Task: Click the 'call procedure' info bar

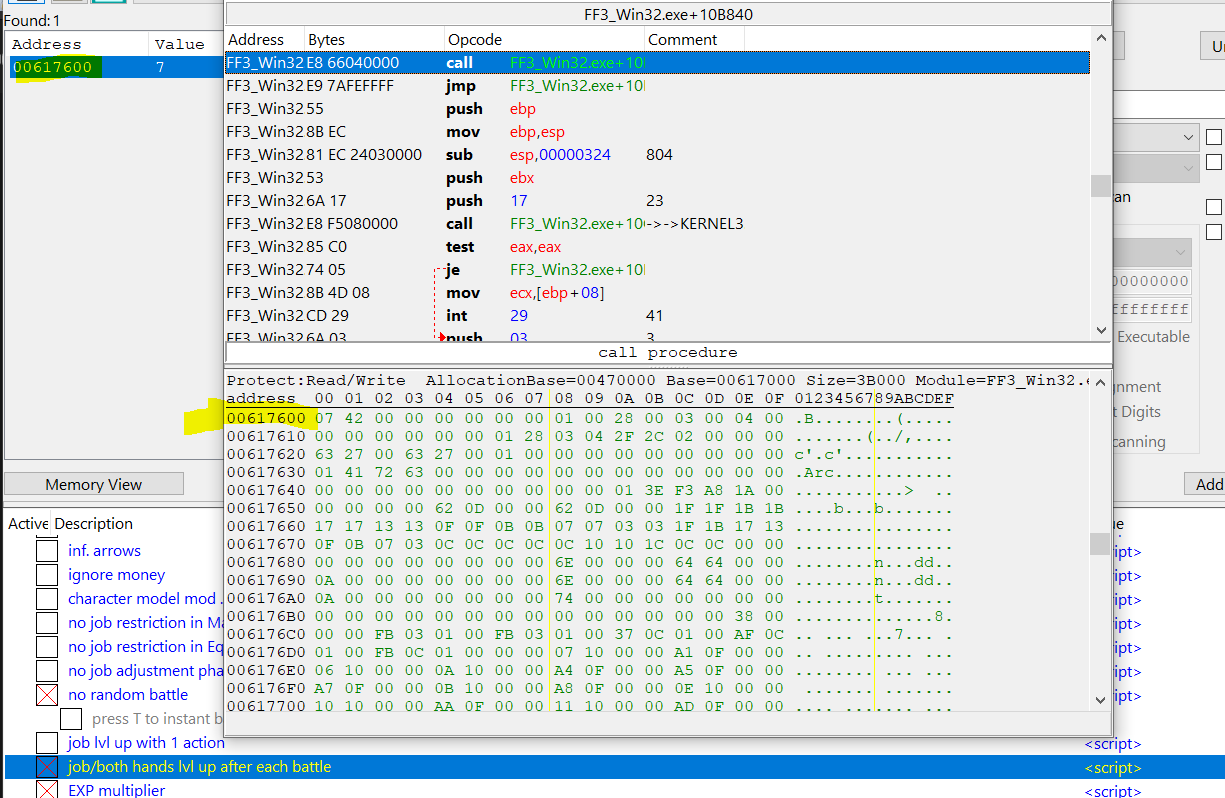Action: [x=668, y=353]
